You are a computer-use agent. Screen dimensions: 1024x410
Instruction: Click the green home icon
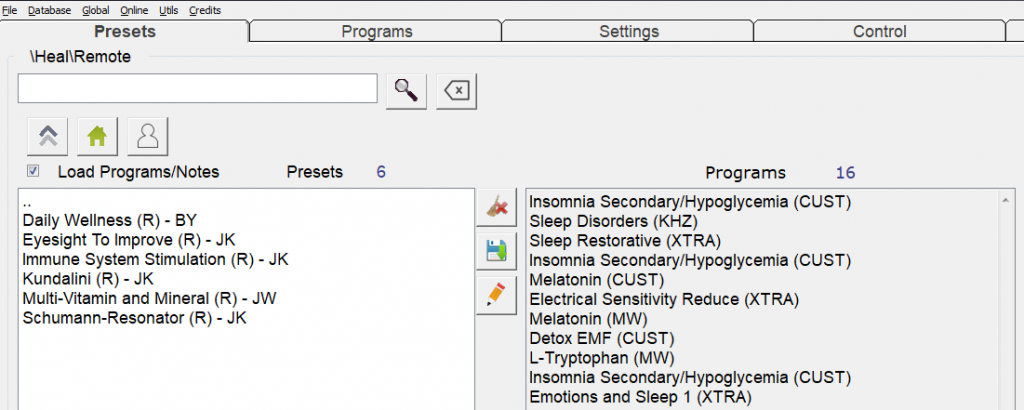point(97,136)
